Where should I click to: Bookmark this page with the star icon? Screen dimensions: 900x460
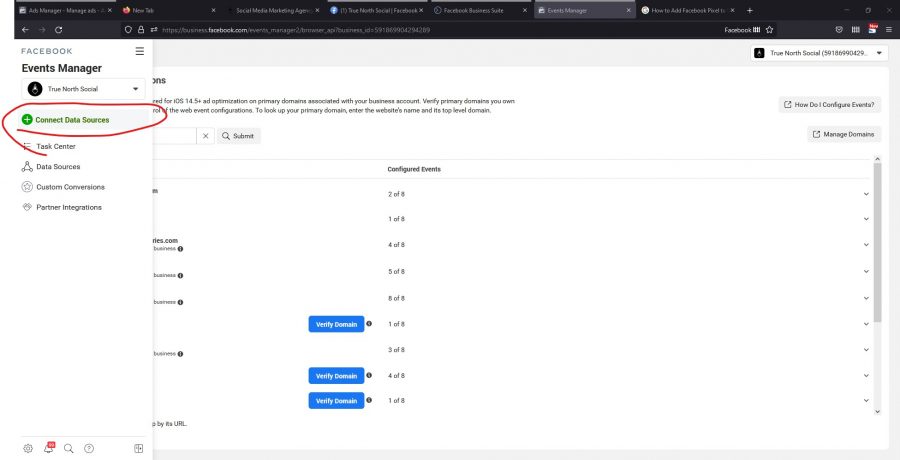click(x=769, y=30)
